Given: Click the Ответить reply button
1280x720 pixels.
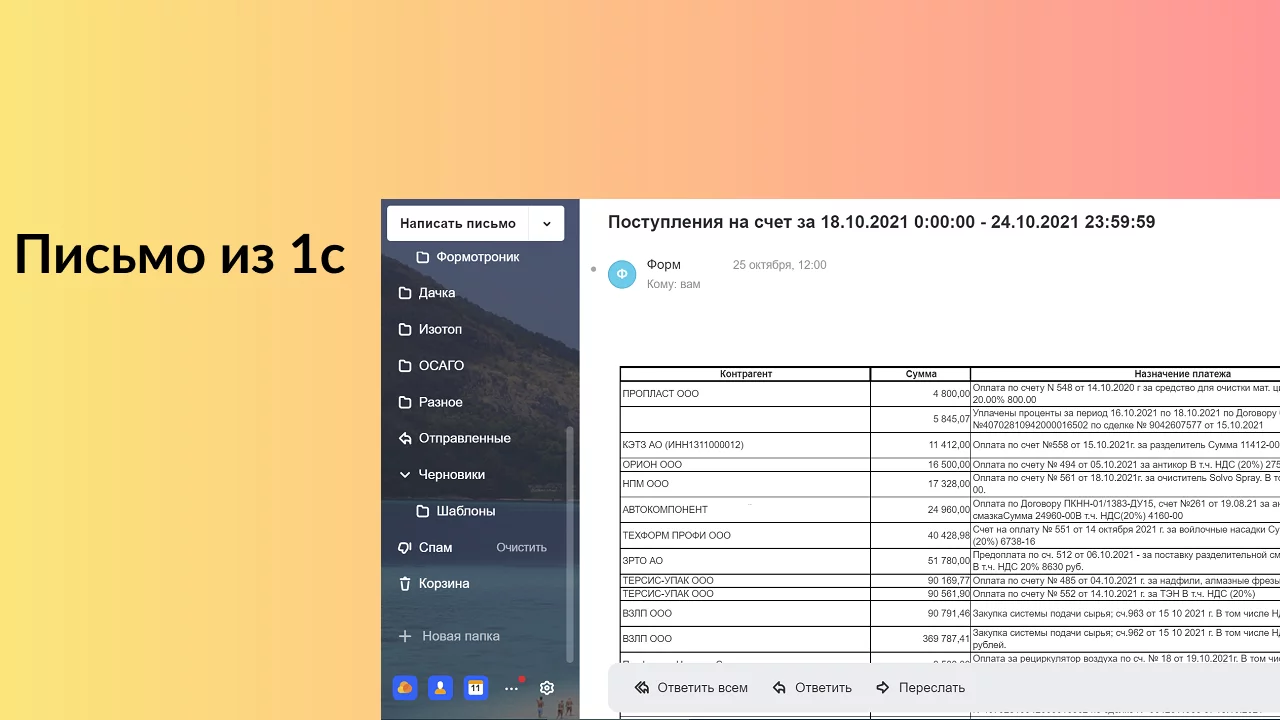Looking at the screenshot, I should coord(812,688).
